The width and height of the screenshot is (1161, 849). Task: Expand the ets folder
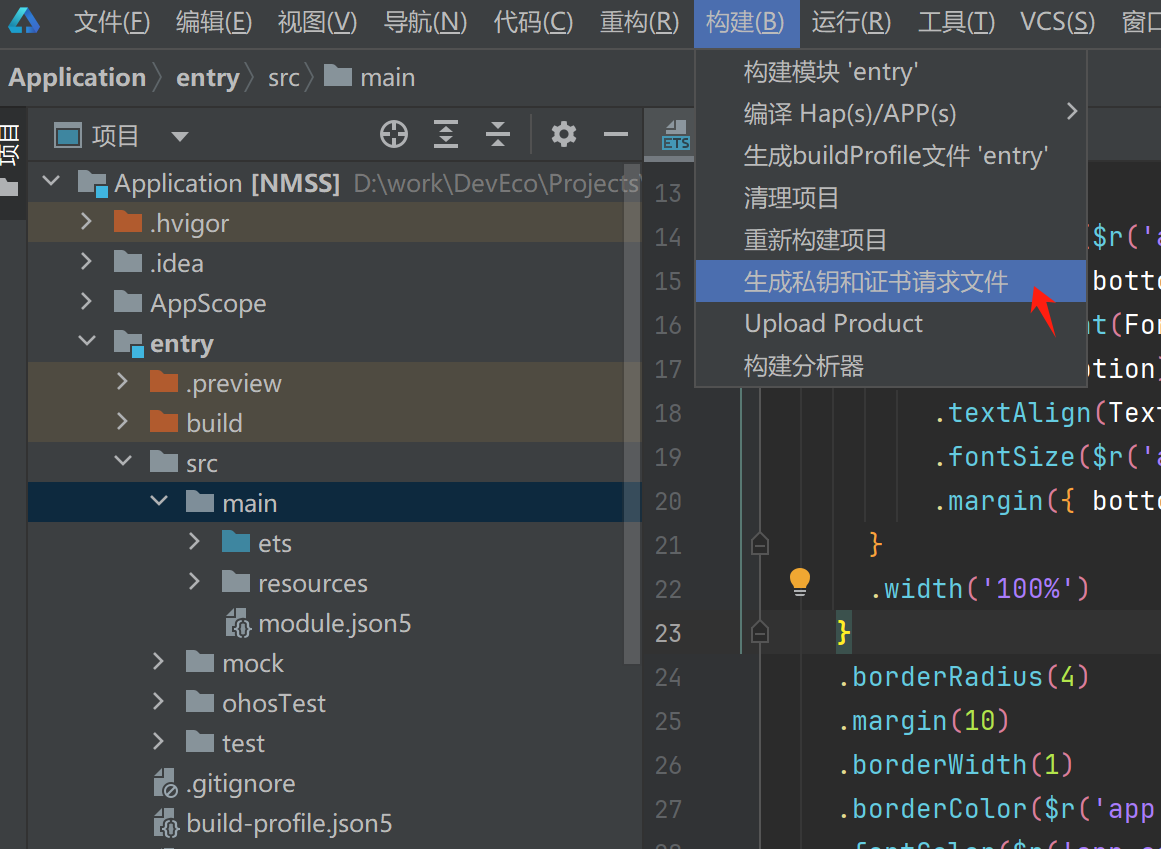point(194,542)
